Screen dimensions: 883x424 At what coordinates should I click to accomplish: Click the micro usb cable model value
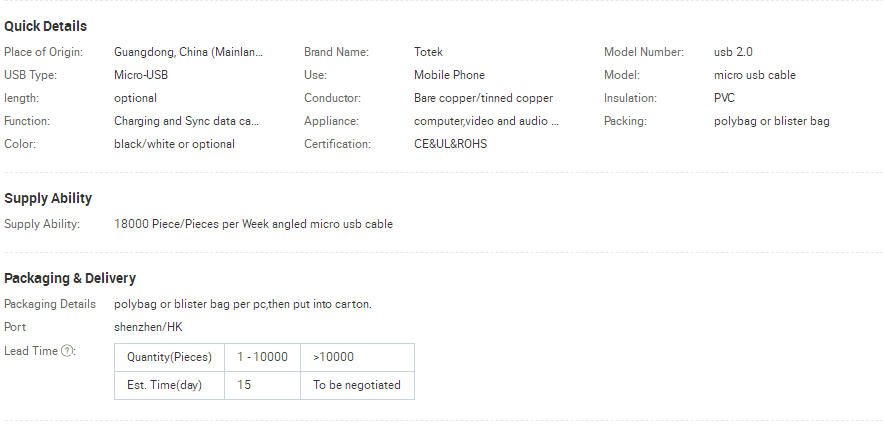(x=755, y=75)
